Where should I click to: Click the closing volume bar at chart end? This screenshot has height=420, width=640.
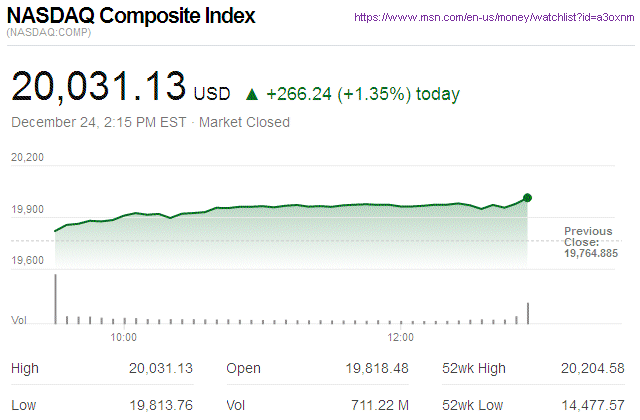(527, 312)
